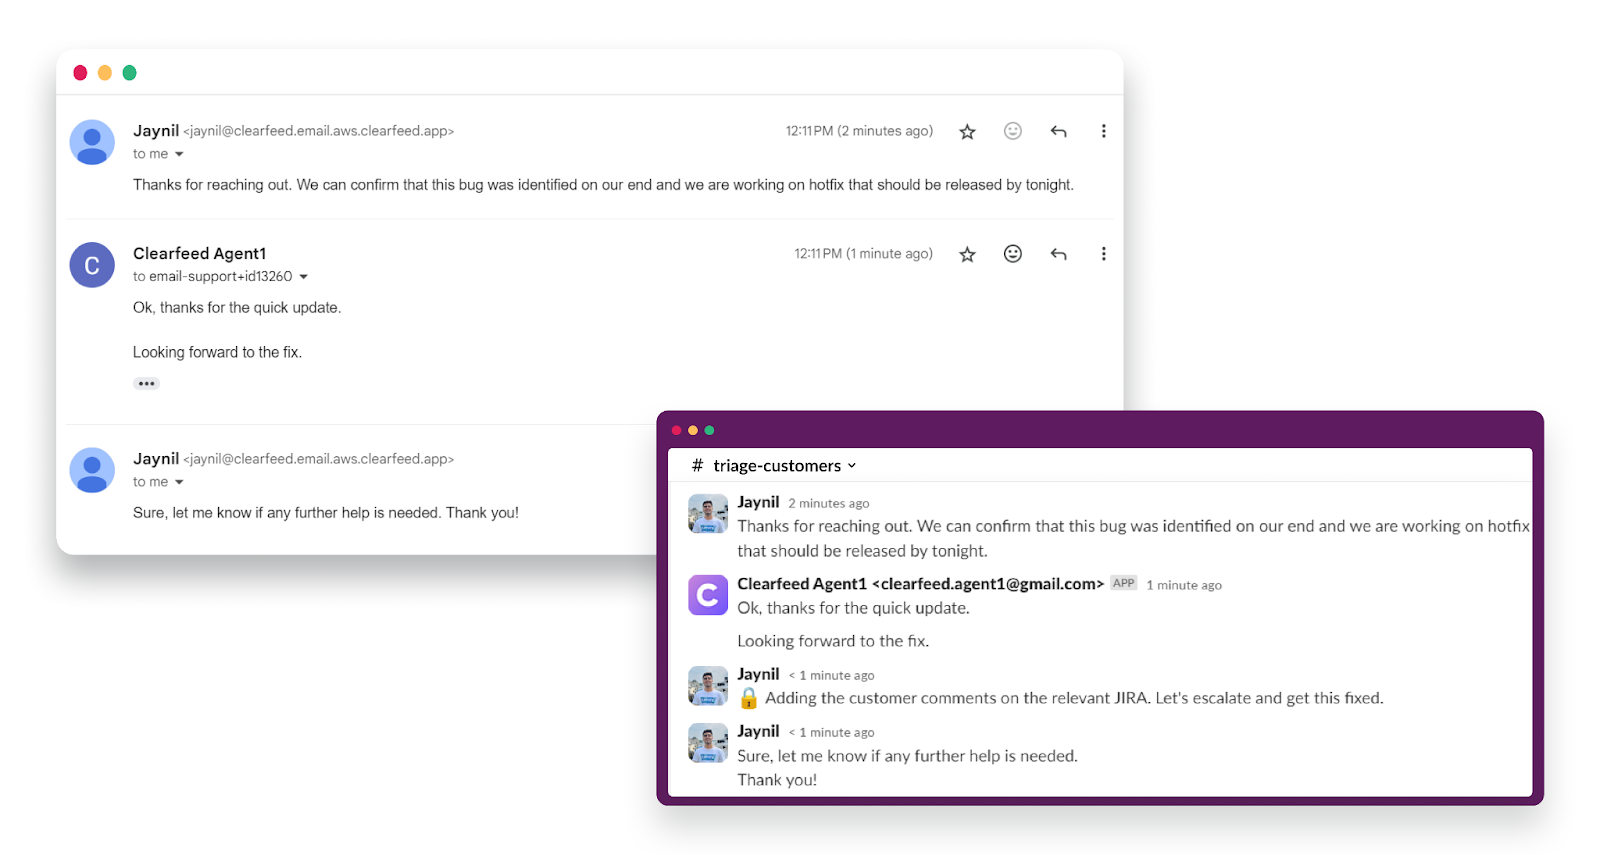Open the triage-customers channel dropdown in Slack
The width and height of the screenshot is (1600, 855).
click(x=852, y=466)
